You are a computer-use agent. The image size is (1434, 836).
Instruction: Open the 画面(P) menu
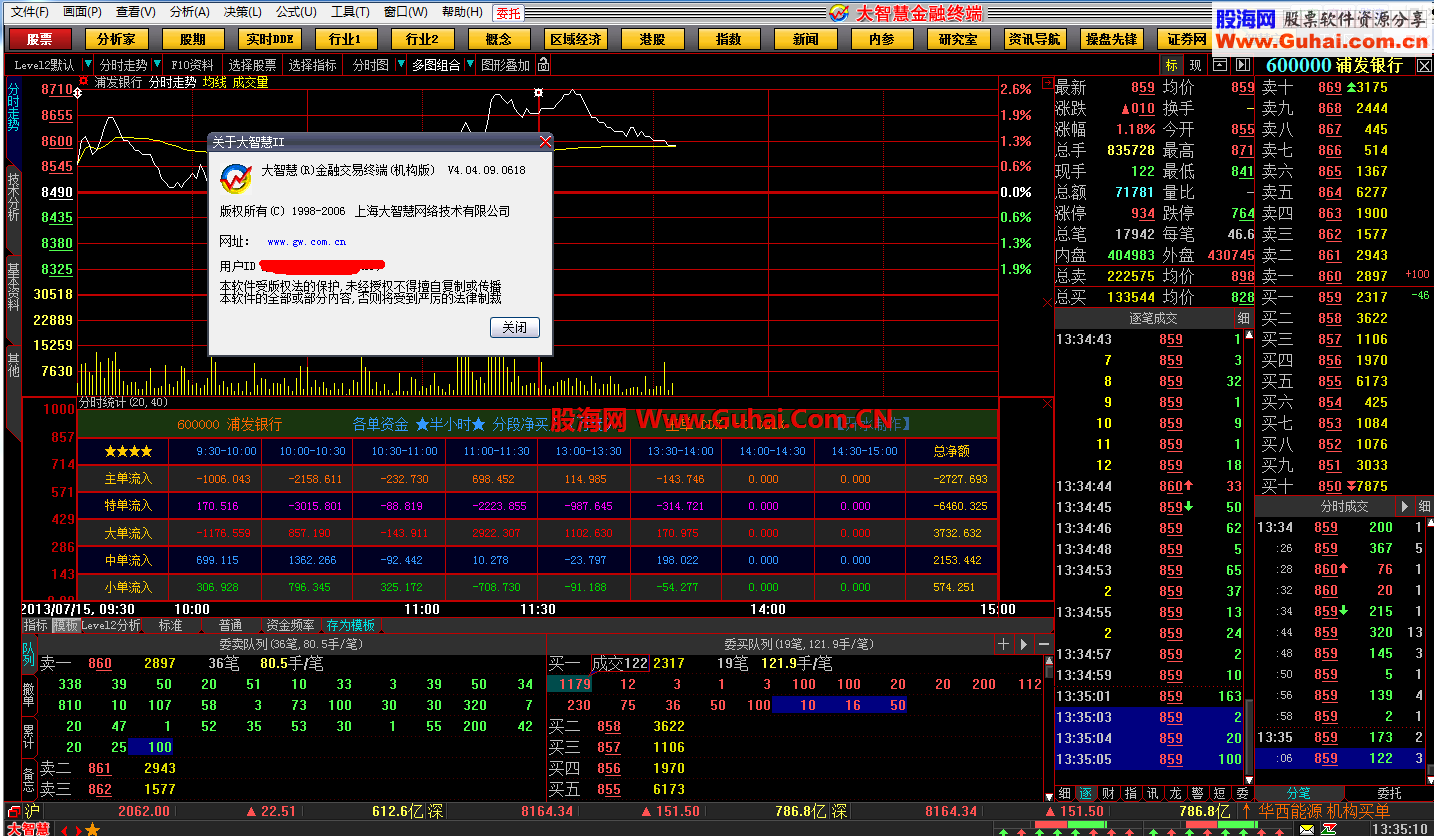click(x=82, y=12)
